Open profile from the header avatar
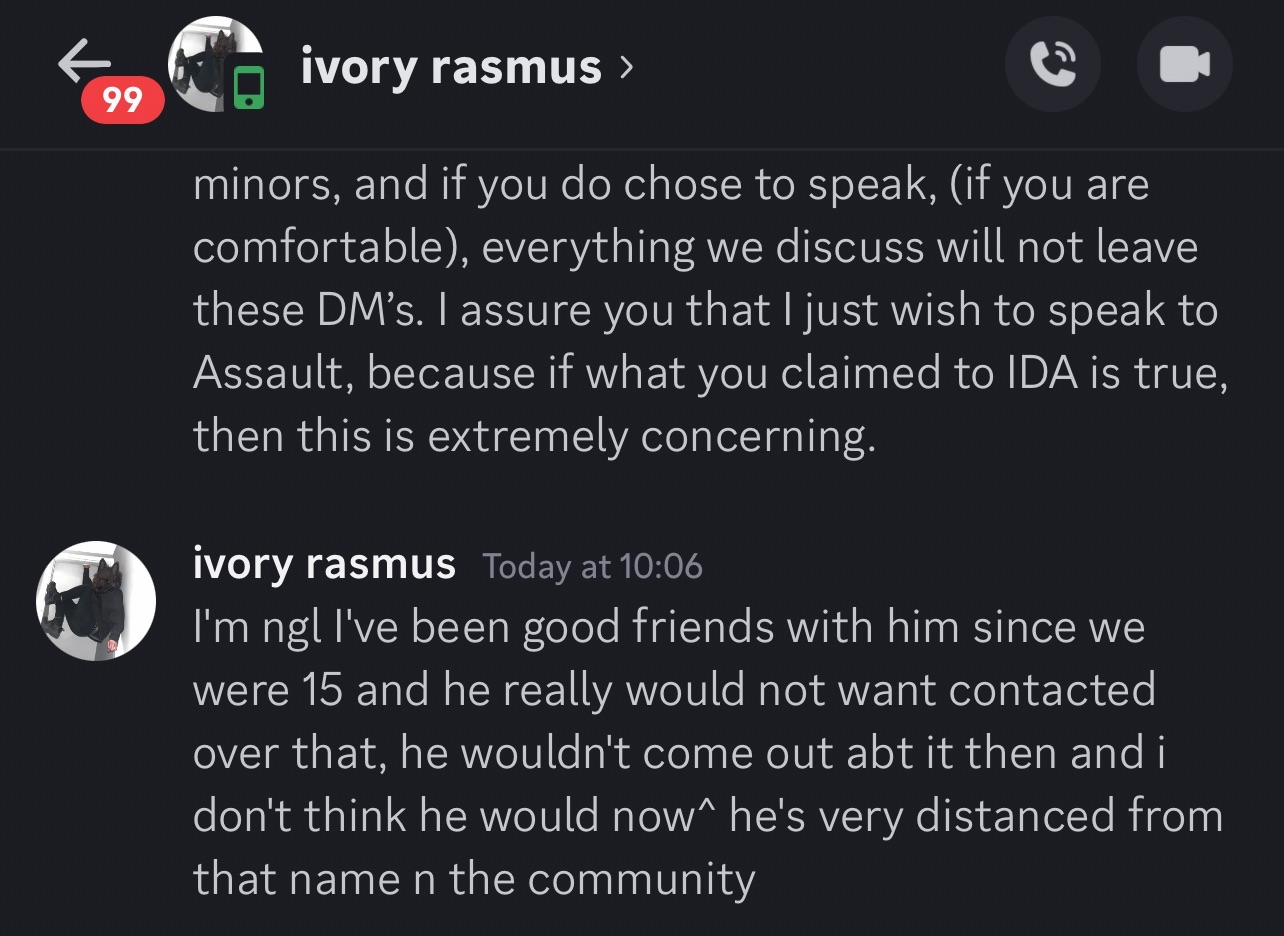Viewport: 1284px width, 936px height. tap(213, 62)
